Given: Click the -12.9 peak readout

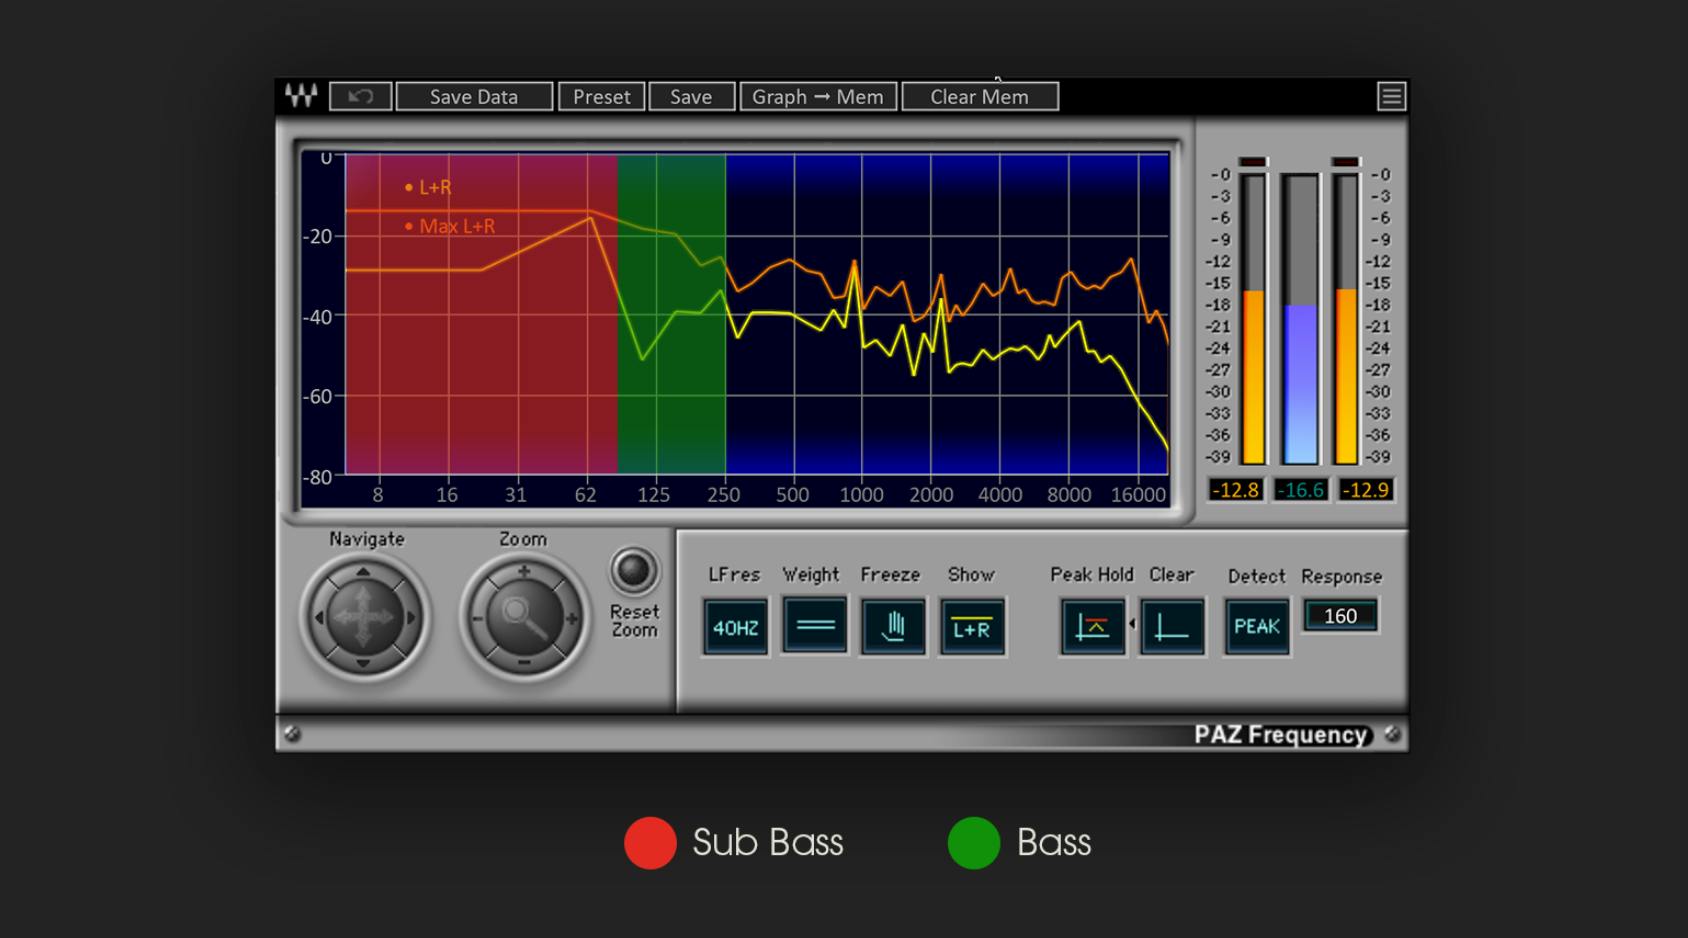Looking at the screenshot, I should coord(1365,490).
